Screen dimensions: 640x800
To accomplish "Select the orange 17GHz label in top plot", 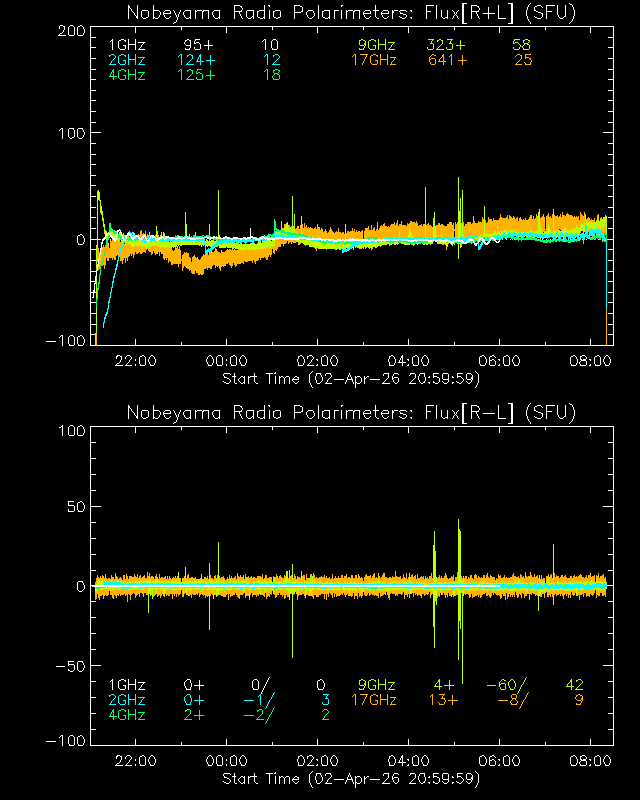I will pyautogui.click(x=372, y=61).
